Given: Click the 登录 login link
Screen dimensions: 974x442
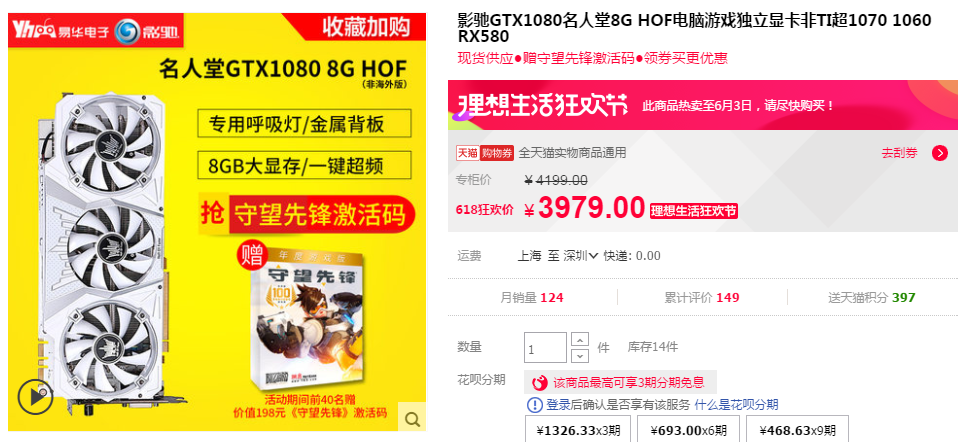Looking at the screenshot, I should [558, 405].
